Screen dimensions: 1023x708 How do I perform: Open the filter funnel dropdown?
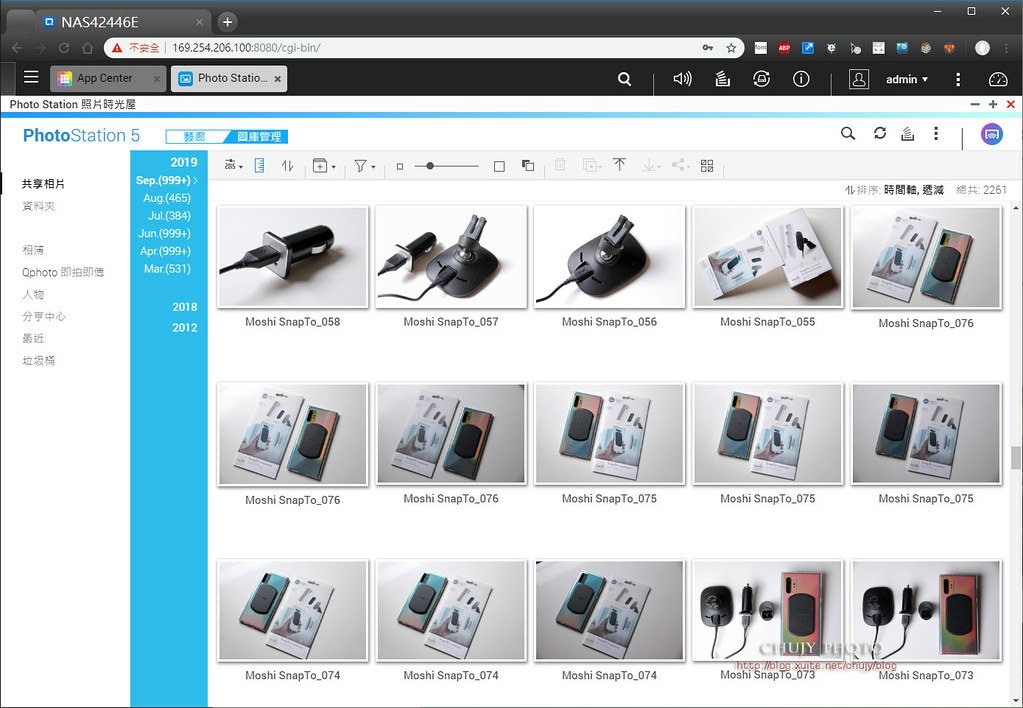pos(365,166)
